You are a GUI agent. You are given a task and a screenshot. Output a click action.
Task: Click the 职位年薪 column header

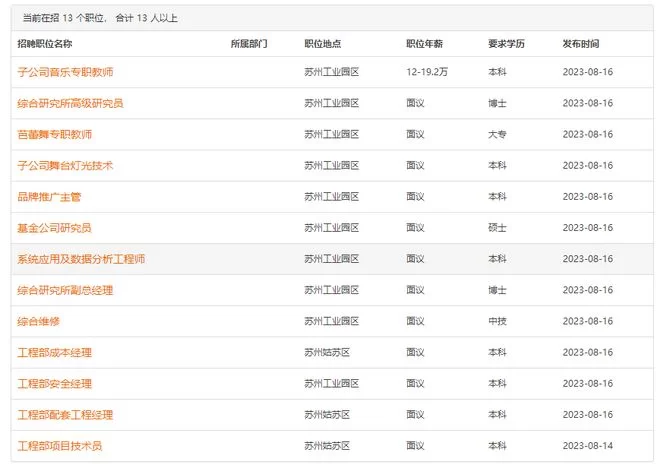coord(425,44)
